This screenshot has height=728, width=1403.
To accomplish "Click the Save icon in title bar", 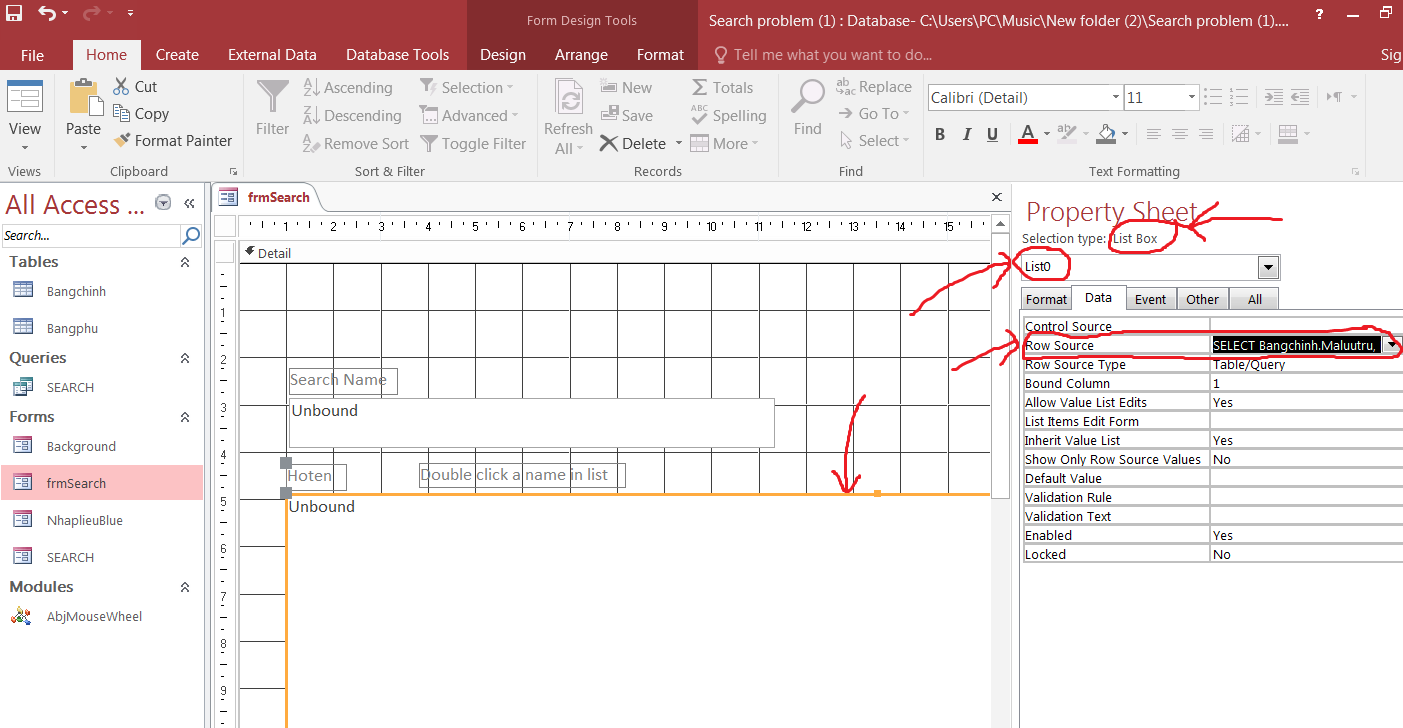I will (x=14, y=14).
